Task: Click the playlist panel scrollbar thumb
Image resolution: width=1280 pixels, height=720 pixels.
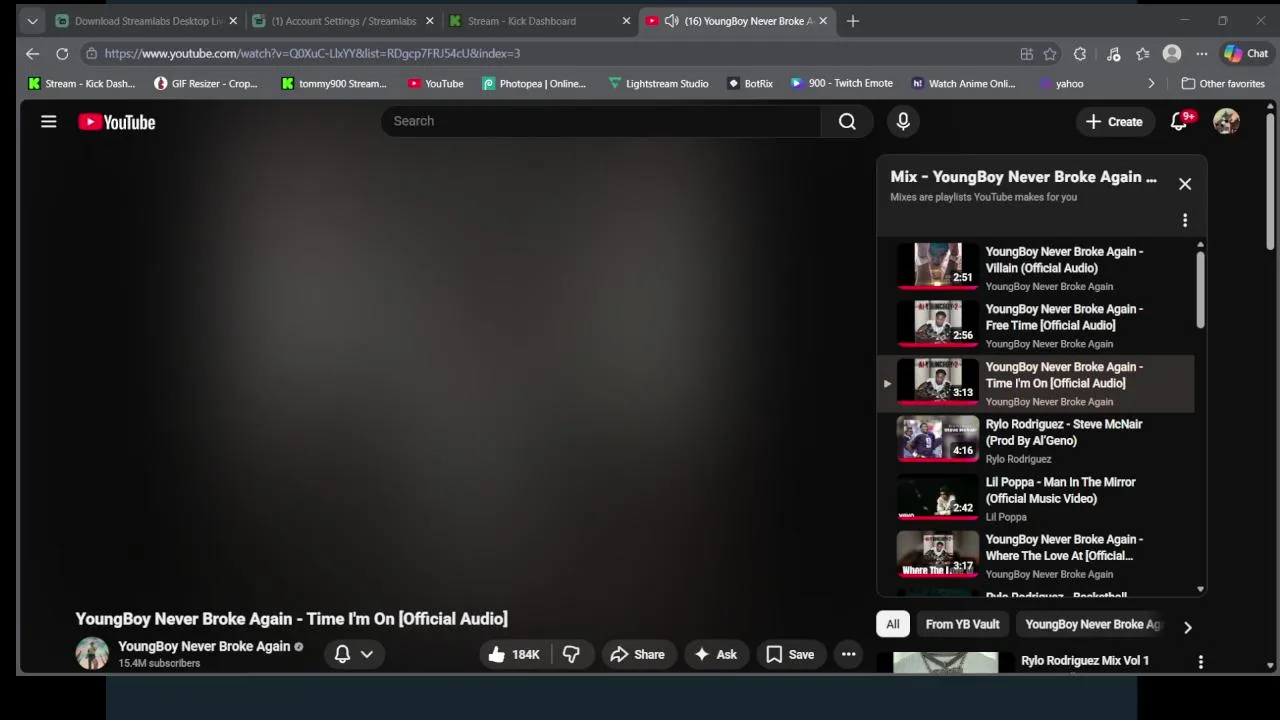Action: (x=1200, y=288)
